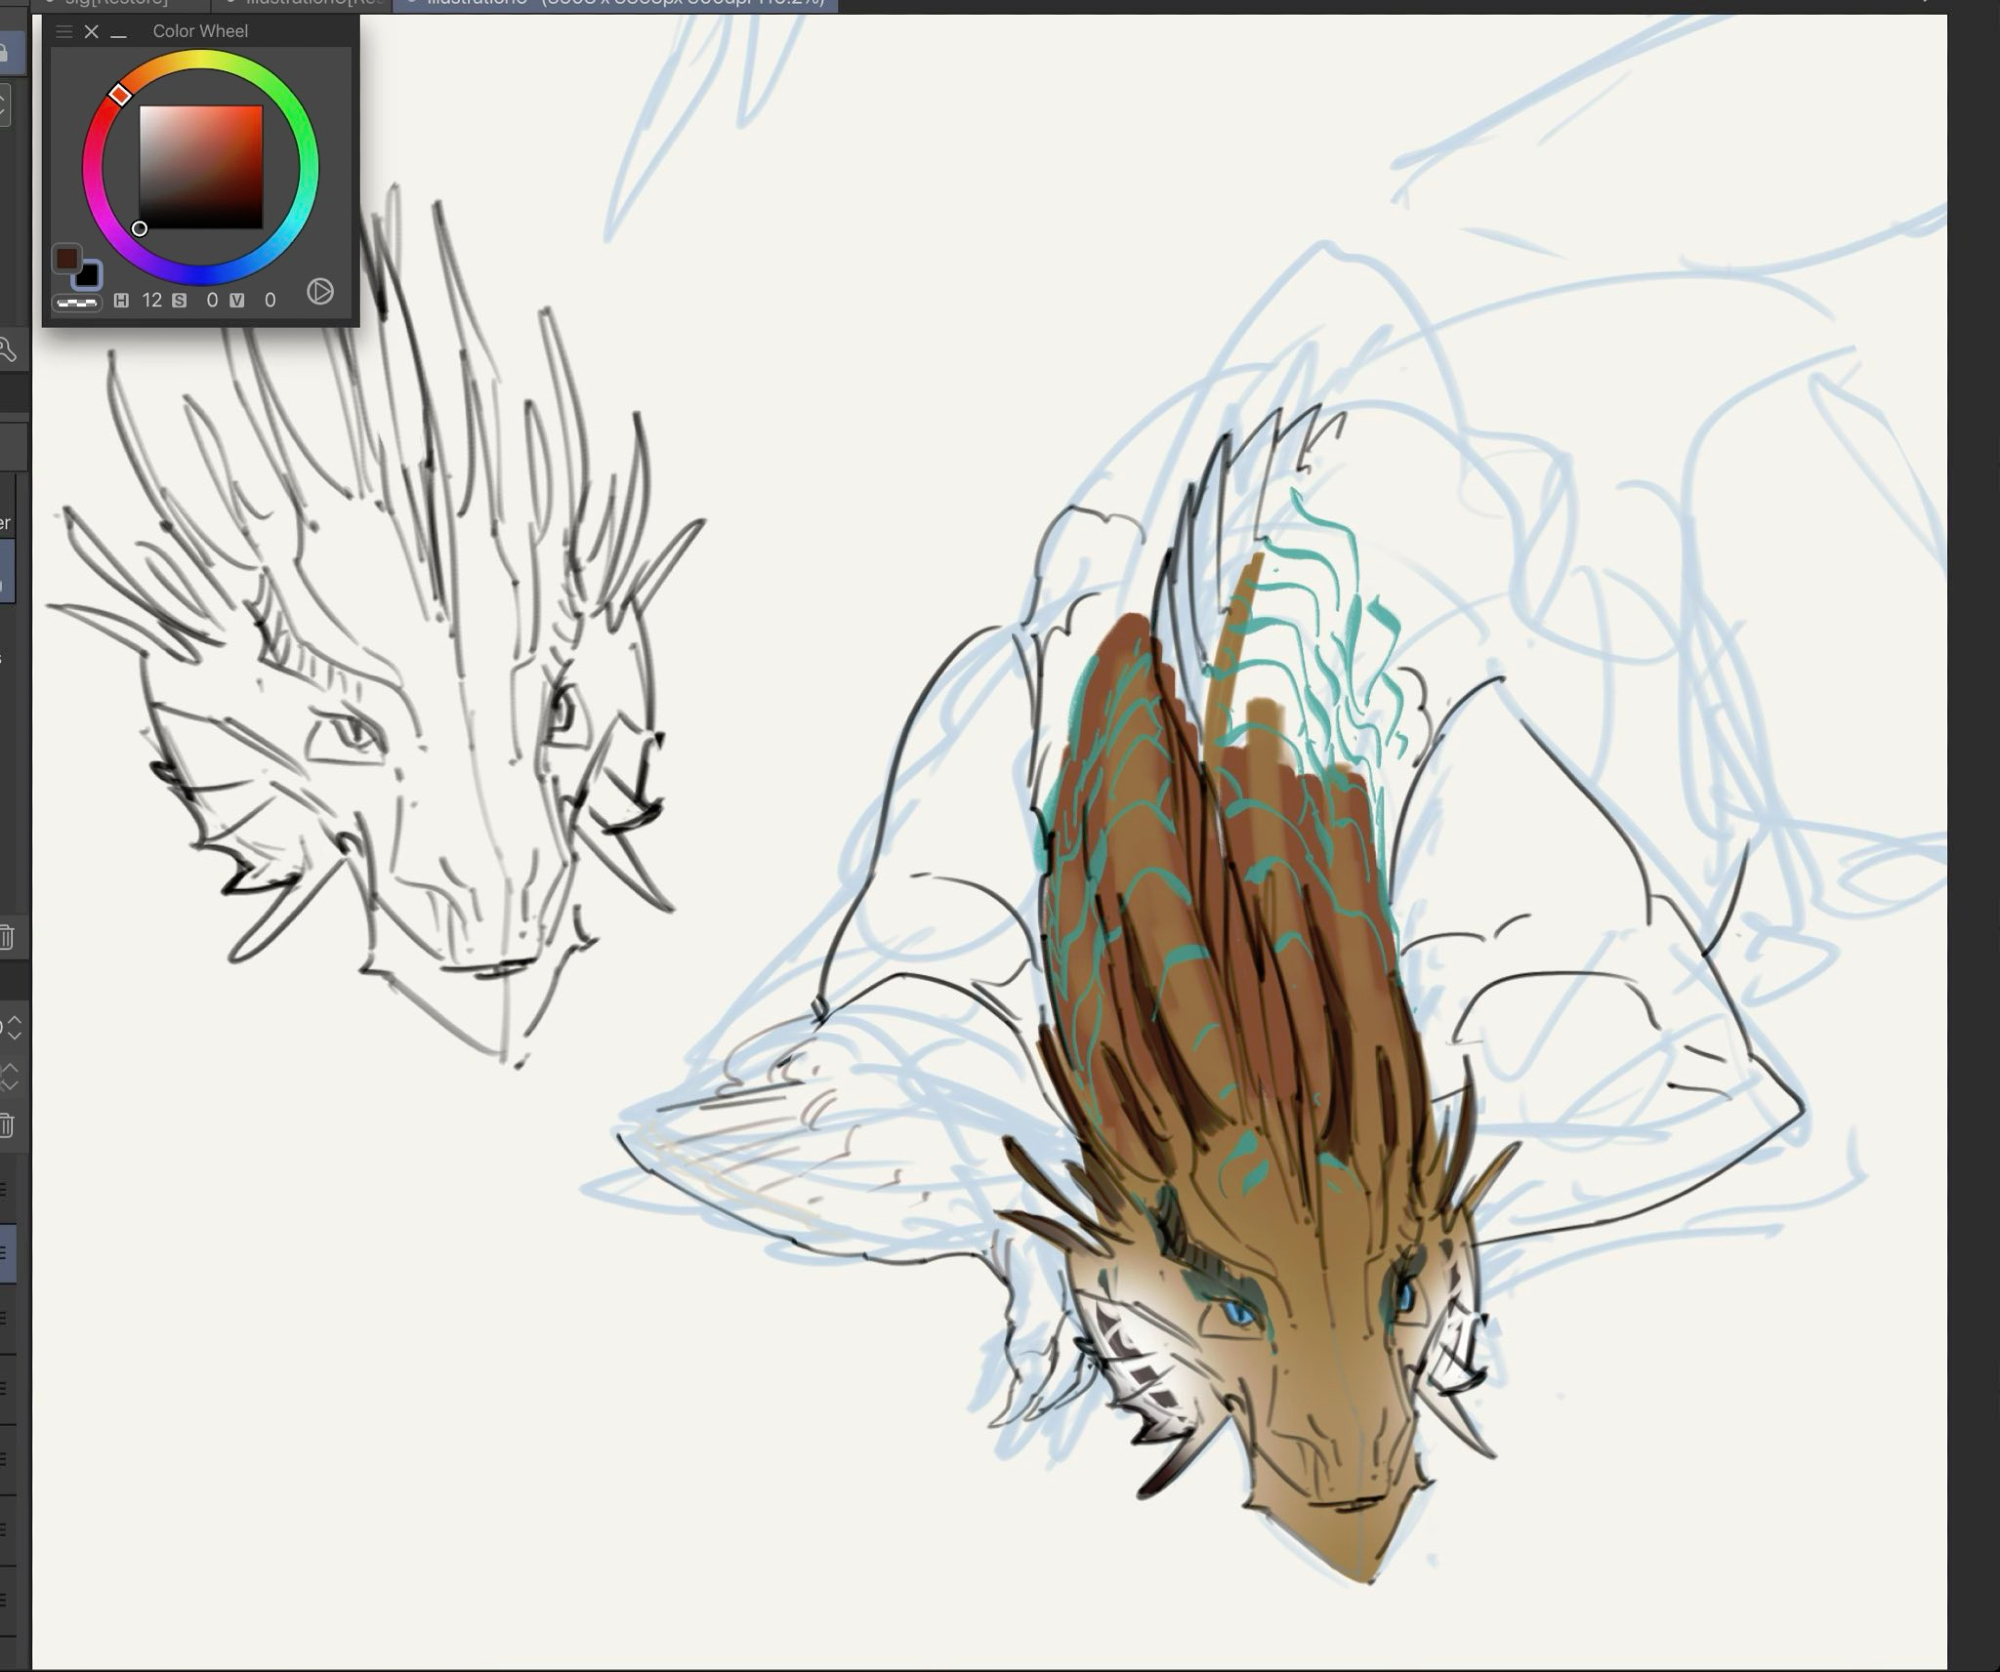2000x1672 pixels.
Task: Click the upper trash can icon on left
Action: point(7,937)
